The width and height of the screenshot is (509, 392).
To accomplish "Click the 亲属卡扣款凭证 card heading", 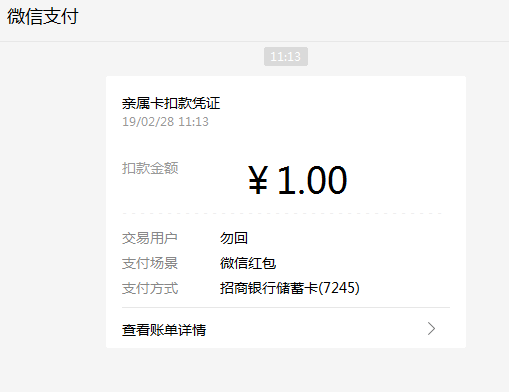I will click(x=171, y=103).
